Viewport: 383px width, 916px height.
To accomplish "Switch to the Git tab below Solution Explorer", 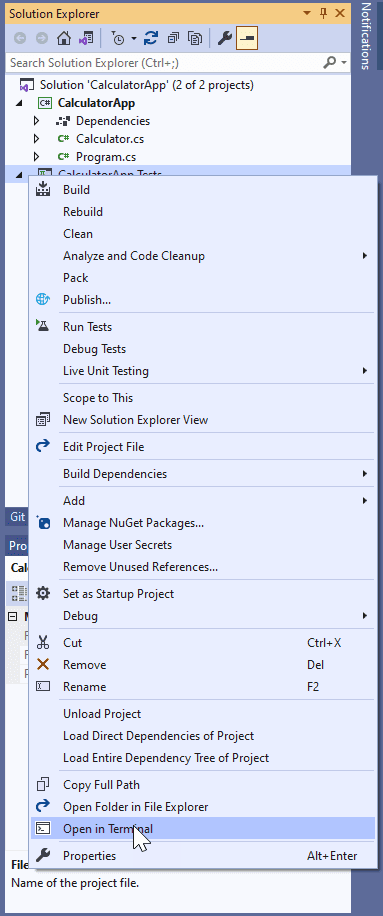I will click(x=18, y=516).
